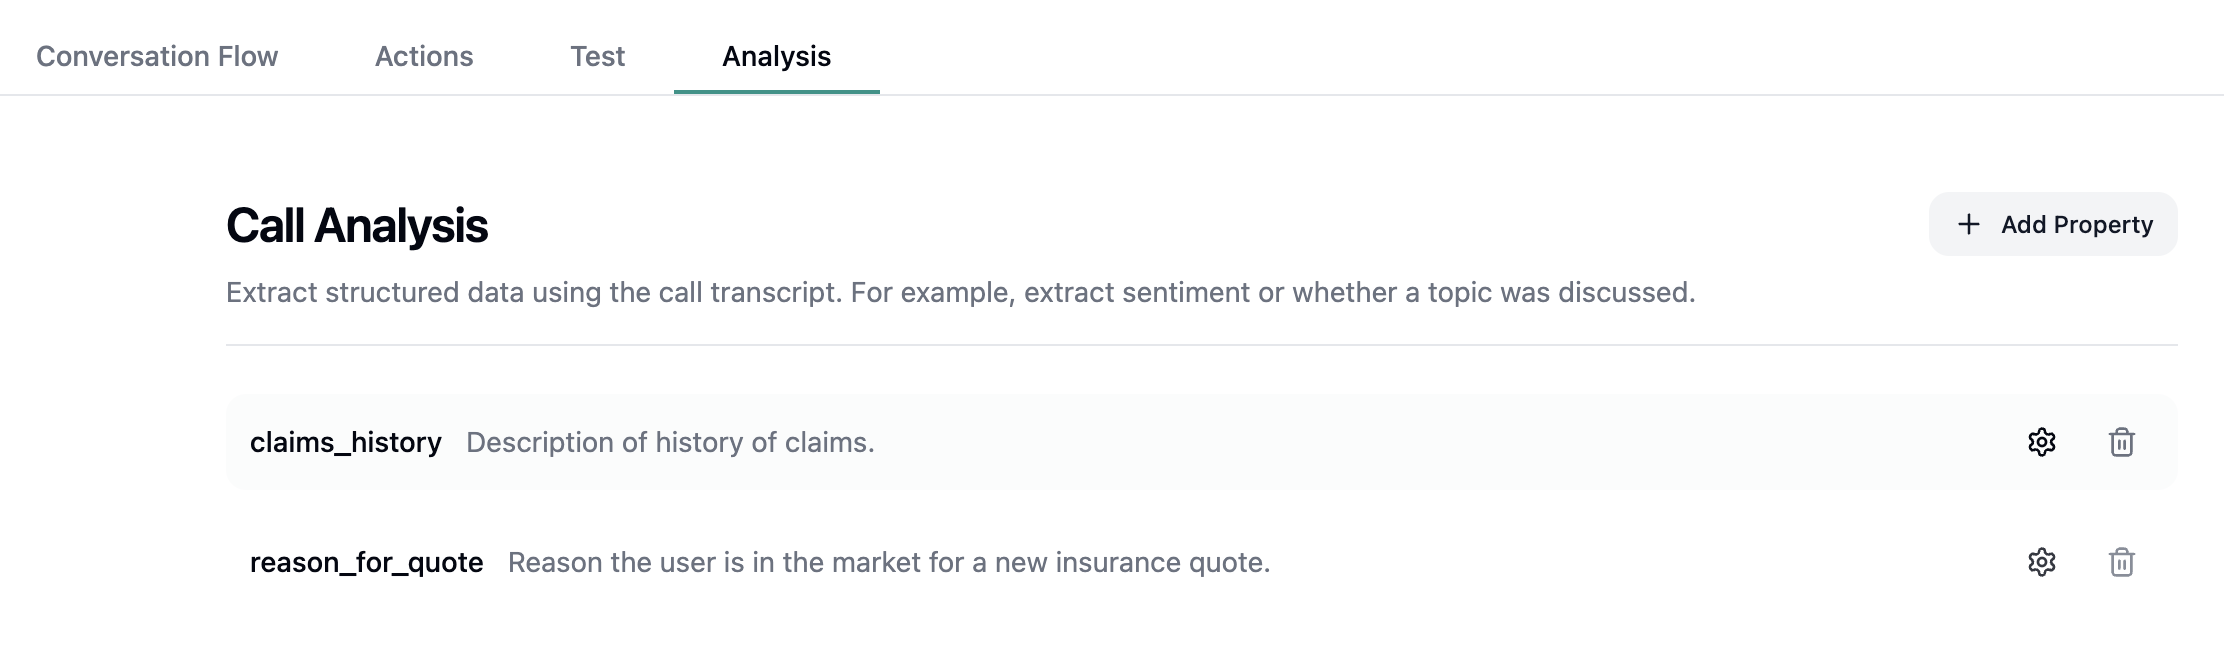
Task: Switch to the Conversation Flow tab
Action: click(157, 56)
